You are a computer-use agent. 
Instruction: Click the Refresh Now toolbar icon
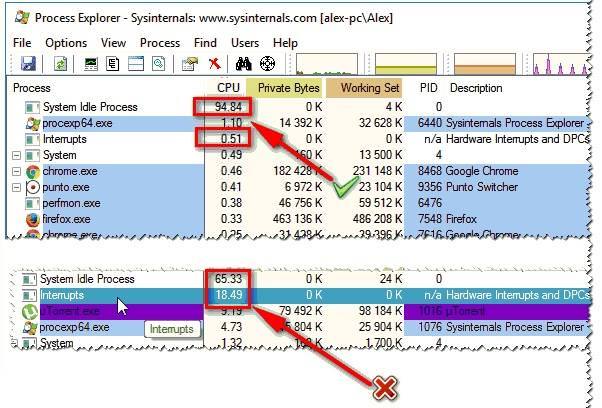click(60, 63)
